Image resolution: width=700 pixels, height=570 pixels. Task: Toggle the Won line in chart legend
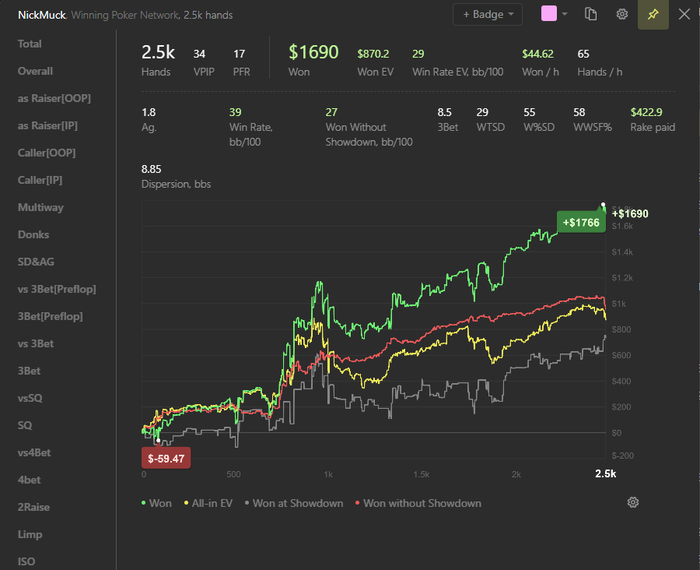(157, 503)
